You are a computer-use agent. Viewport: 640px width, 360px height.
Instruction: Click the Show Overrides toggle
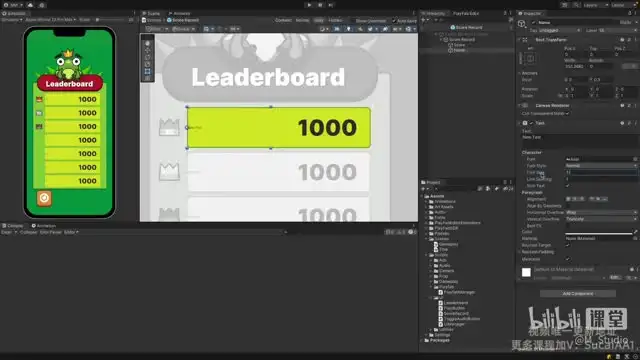pos(371,20)
